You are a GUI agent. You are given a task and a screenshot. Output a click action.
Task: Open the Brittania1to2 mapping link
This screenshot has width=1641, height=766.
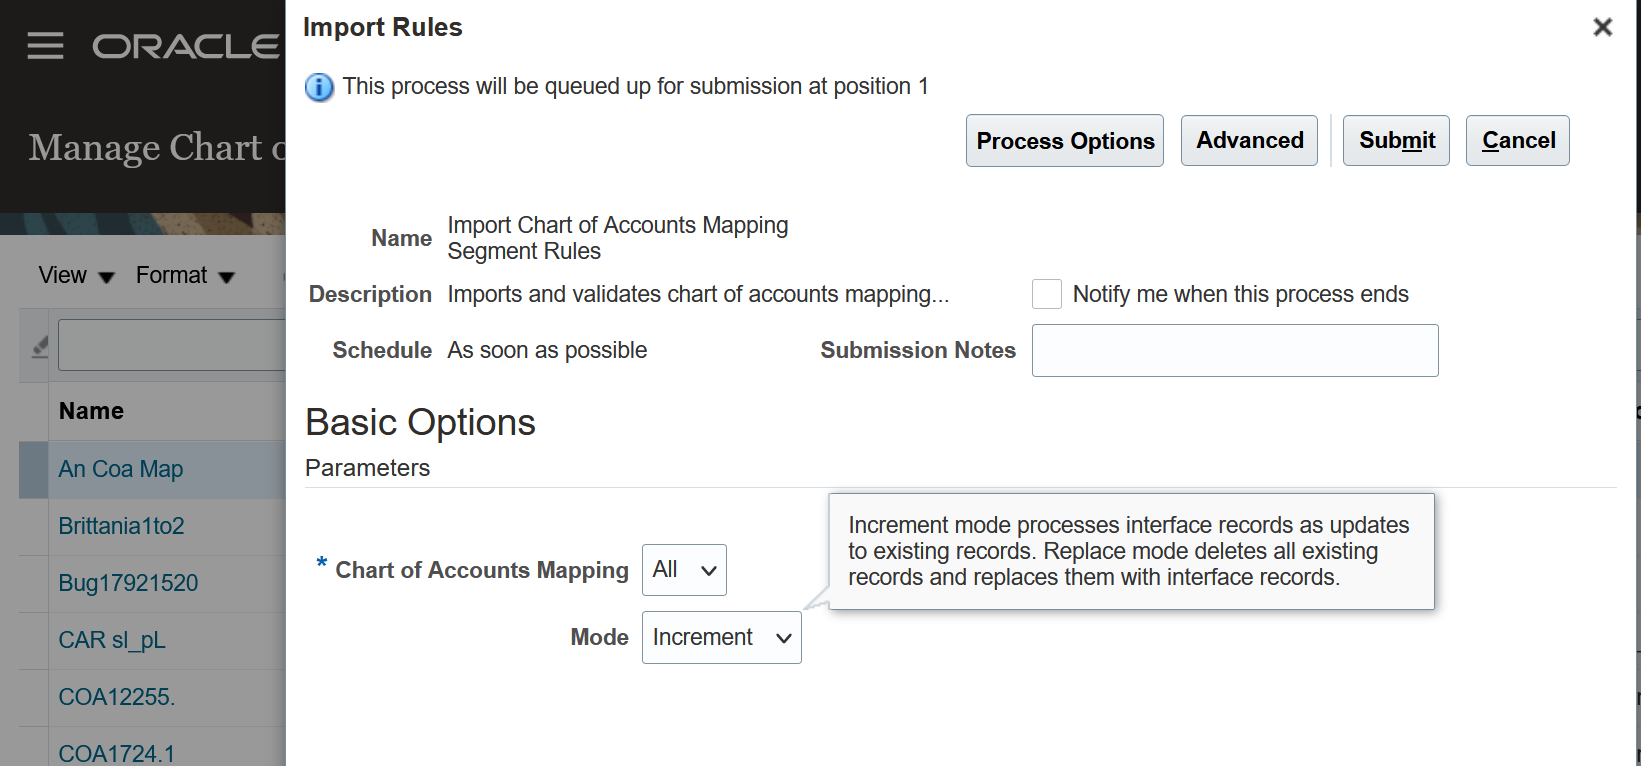pos(121,526)
